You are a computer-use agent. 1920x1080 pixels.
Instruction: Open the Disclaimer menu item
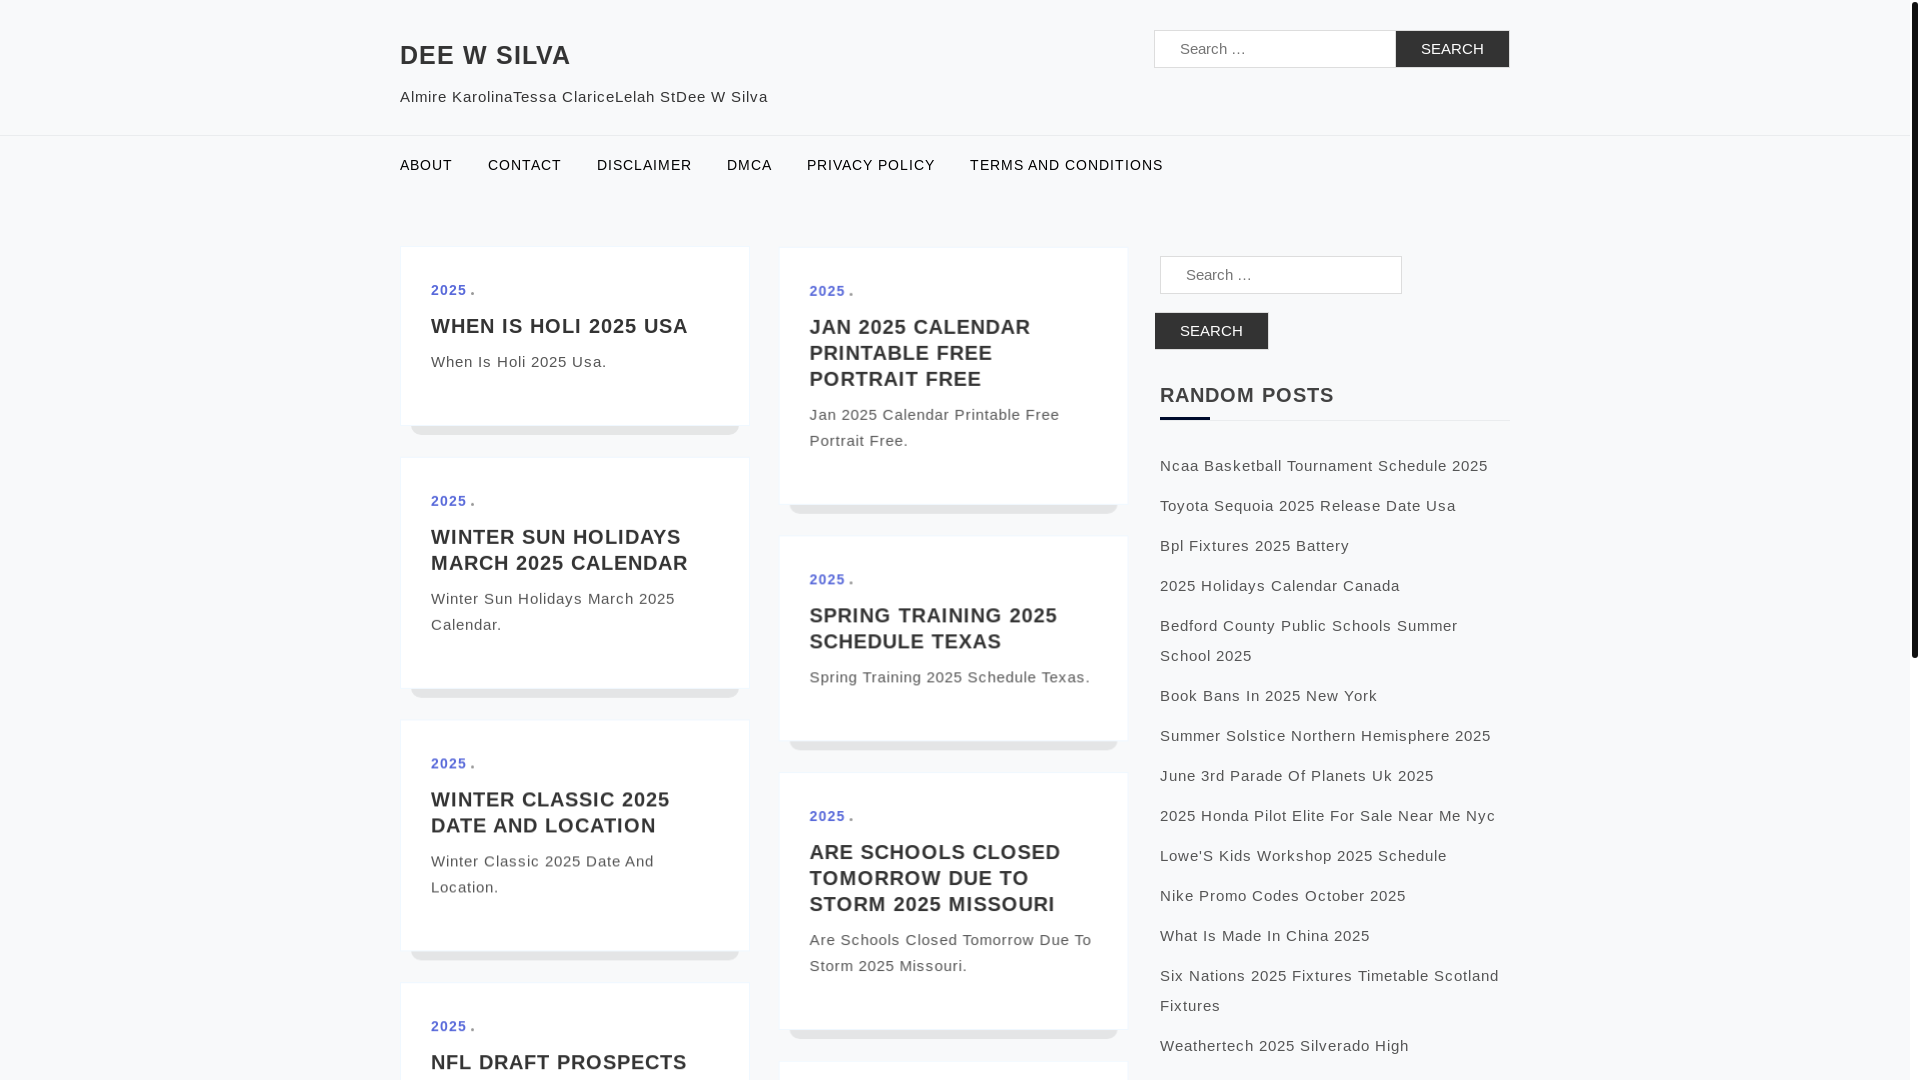tap(644, 165)
